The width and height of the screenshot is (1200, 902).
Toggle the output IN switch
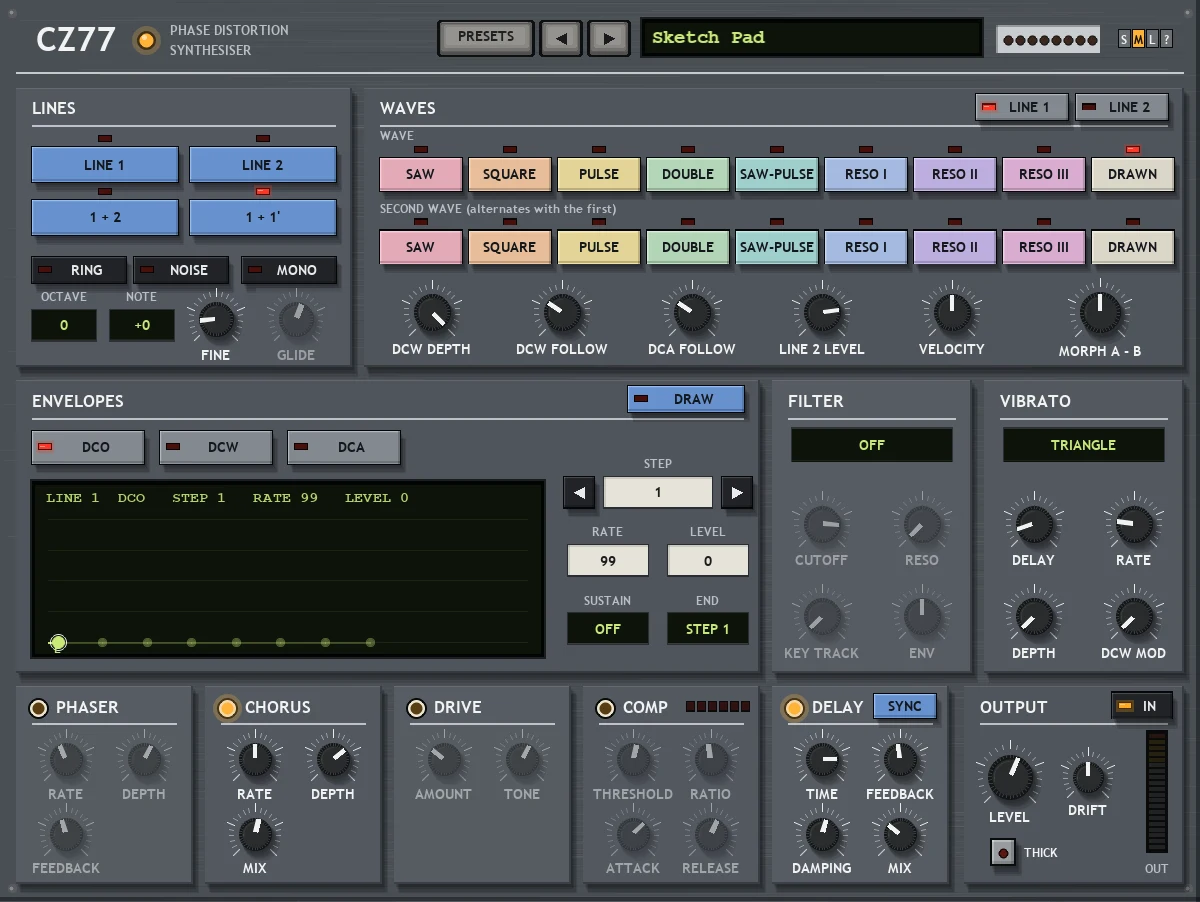tap(1141, 706)
